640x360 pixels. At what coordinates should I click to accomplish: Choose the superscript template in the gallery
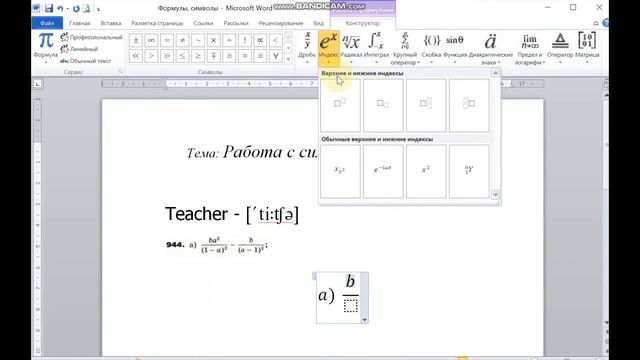pyautogui.click(x=340, y=106)
